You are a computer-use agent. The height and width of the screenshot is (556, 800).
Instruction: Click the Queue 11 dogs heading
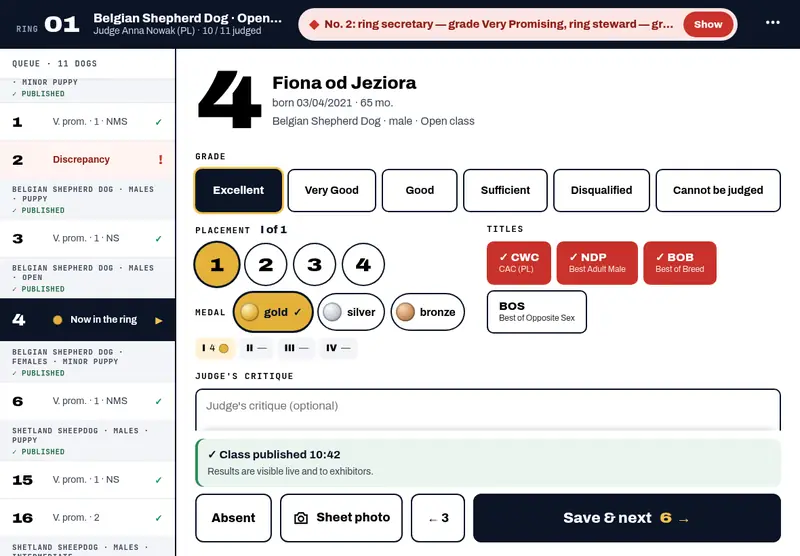(x=55, y=64)
